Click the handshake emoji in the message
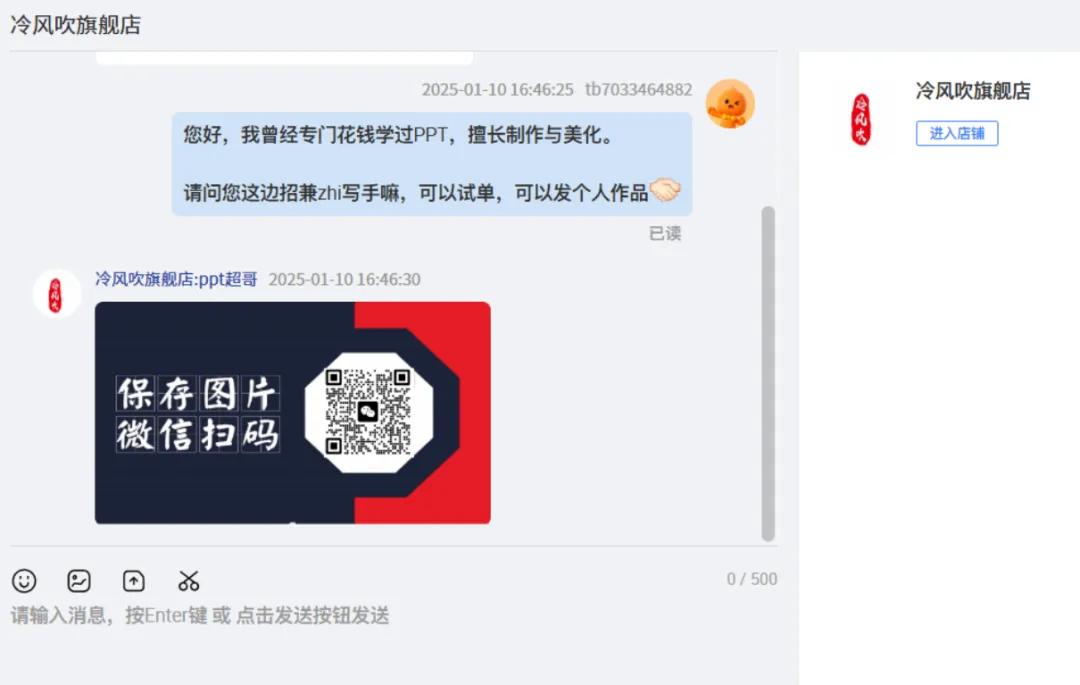Screen dimensions: 1080x685 [665, 190]
